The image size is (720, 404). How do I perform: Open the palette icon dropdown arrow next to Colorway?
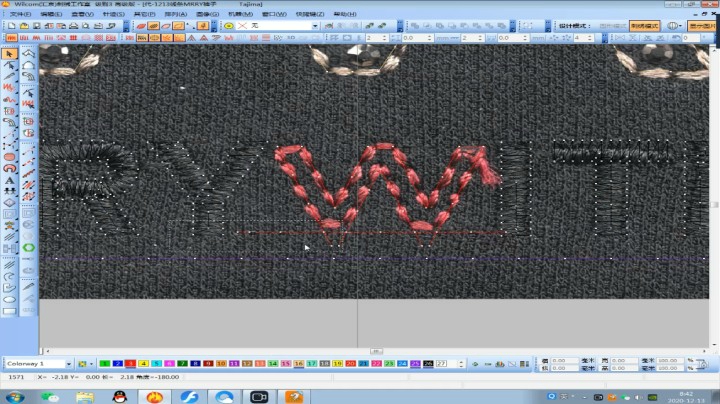[x=91, y=364]
